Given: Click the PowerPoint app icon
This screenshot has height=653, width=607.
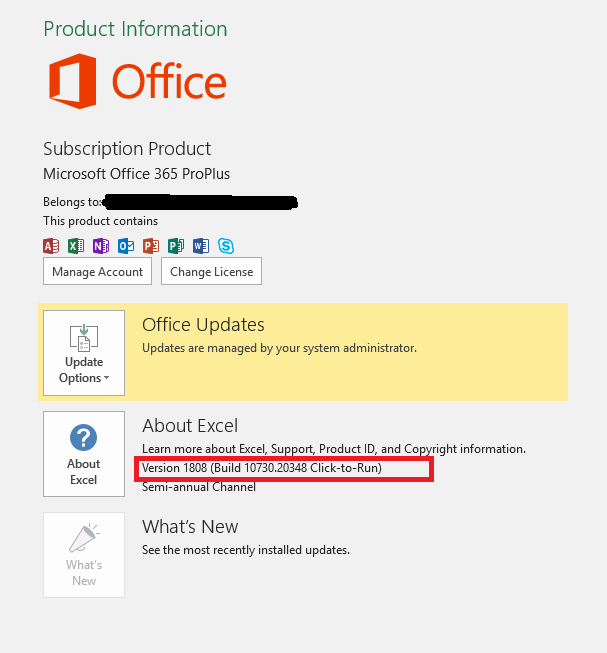Looking at the screenshot, I should coord(151,246).
